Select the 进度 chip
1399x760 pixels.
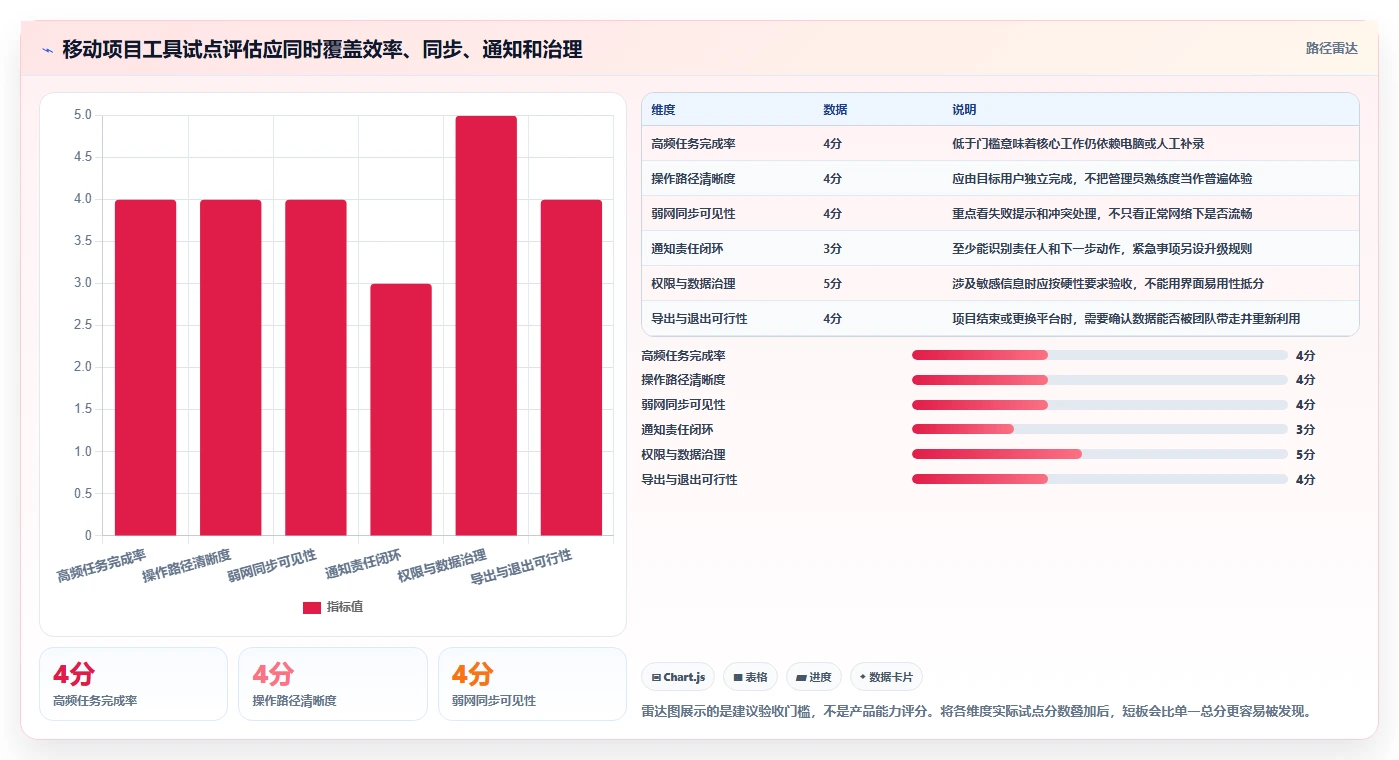click(814, 677)
